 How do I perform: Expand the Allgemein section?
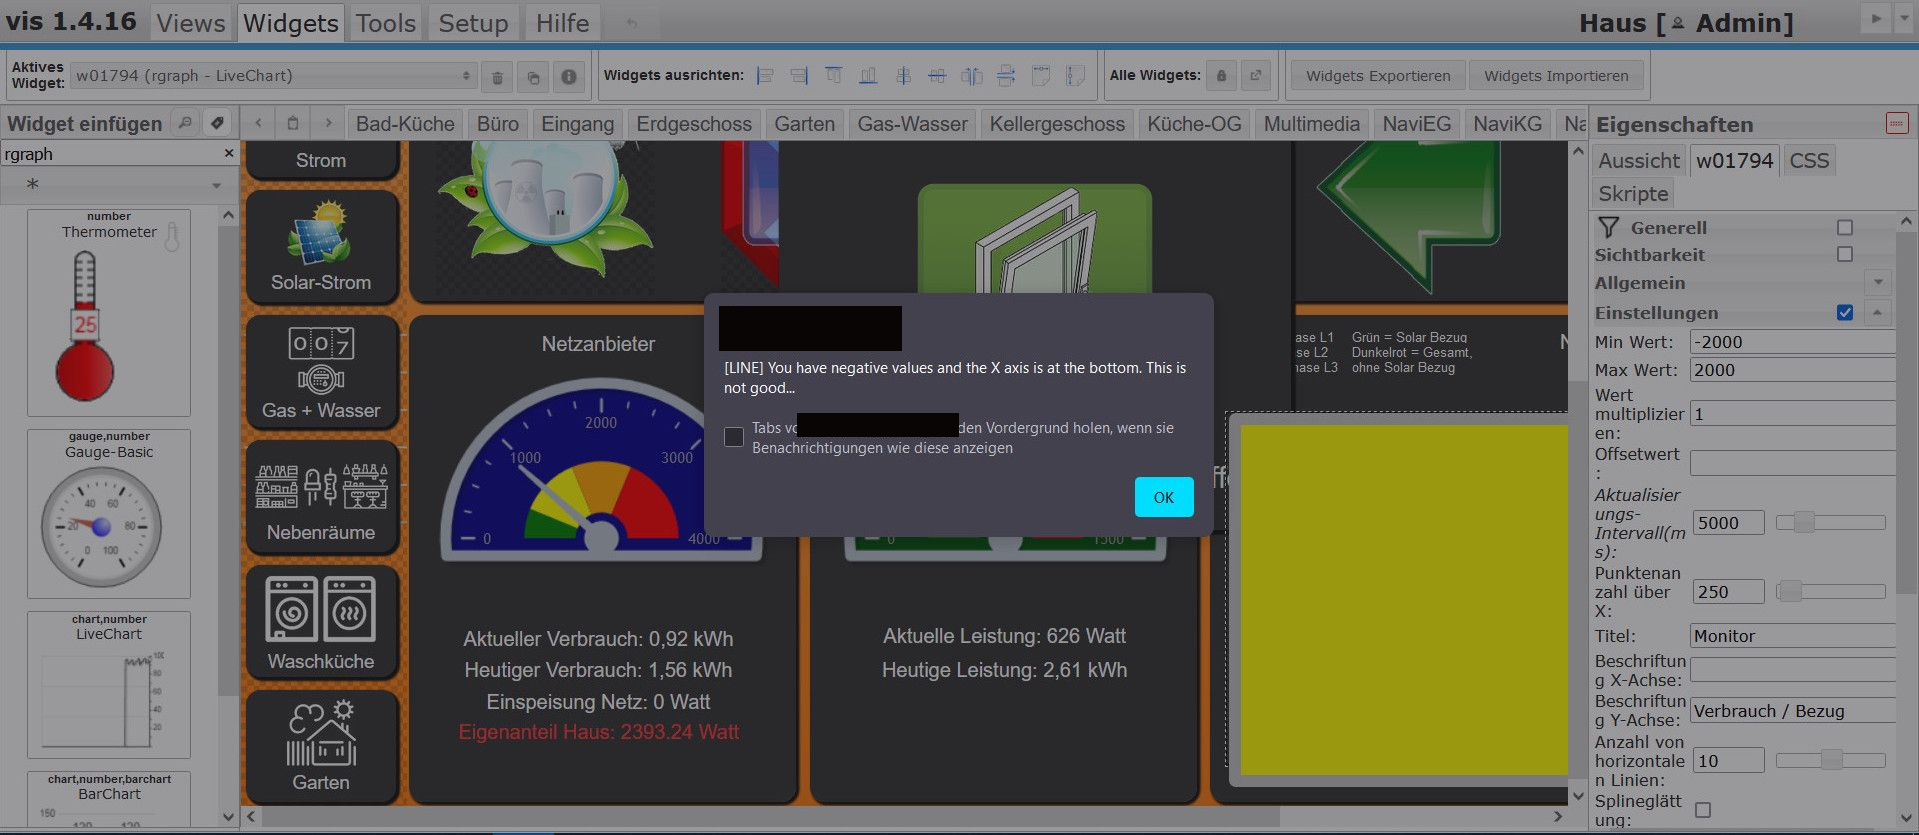[x=1878, y=283]
